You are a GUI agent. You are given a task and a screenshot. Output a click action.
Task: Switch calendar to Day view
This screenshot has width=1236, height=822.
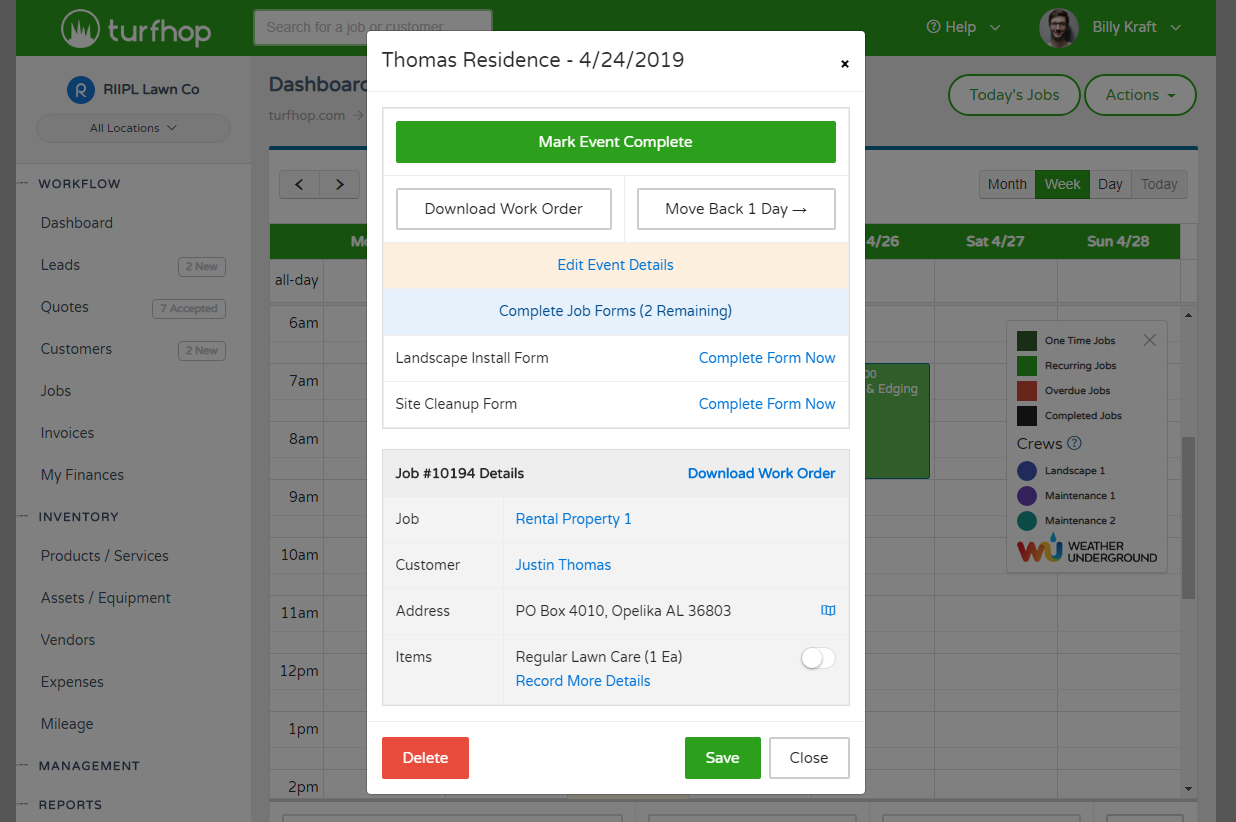[1109, 184]
